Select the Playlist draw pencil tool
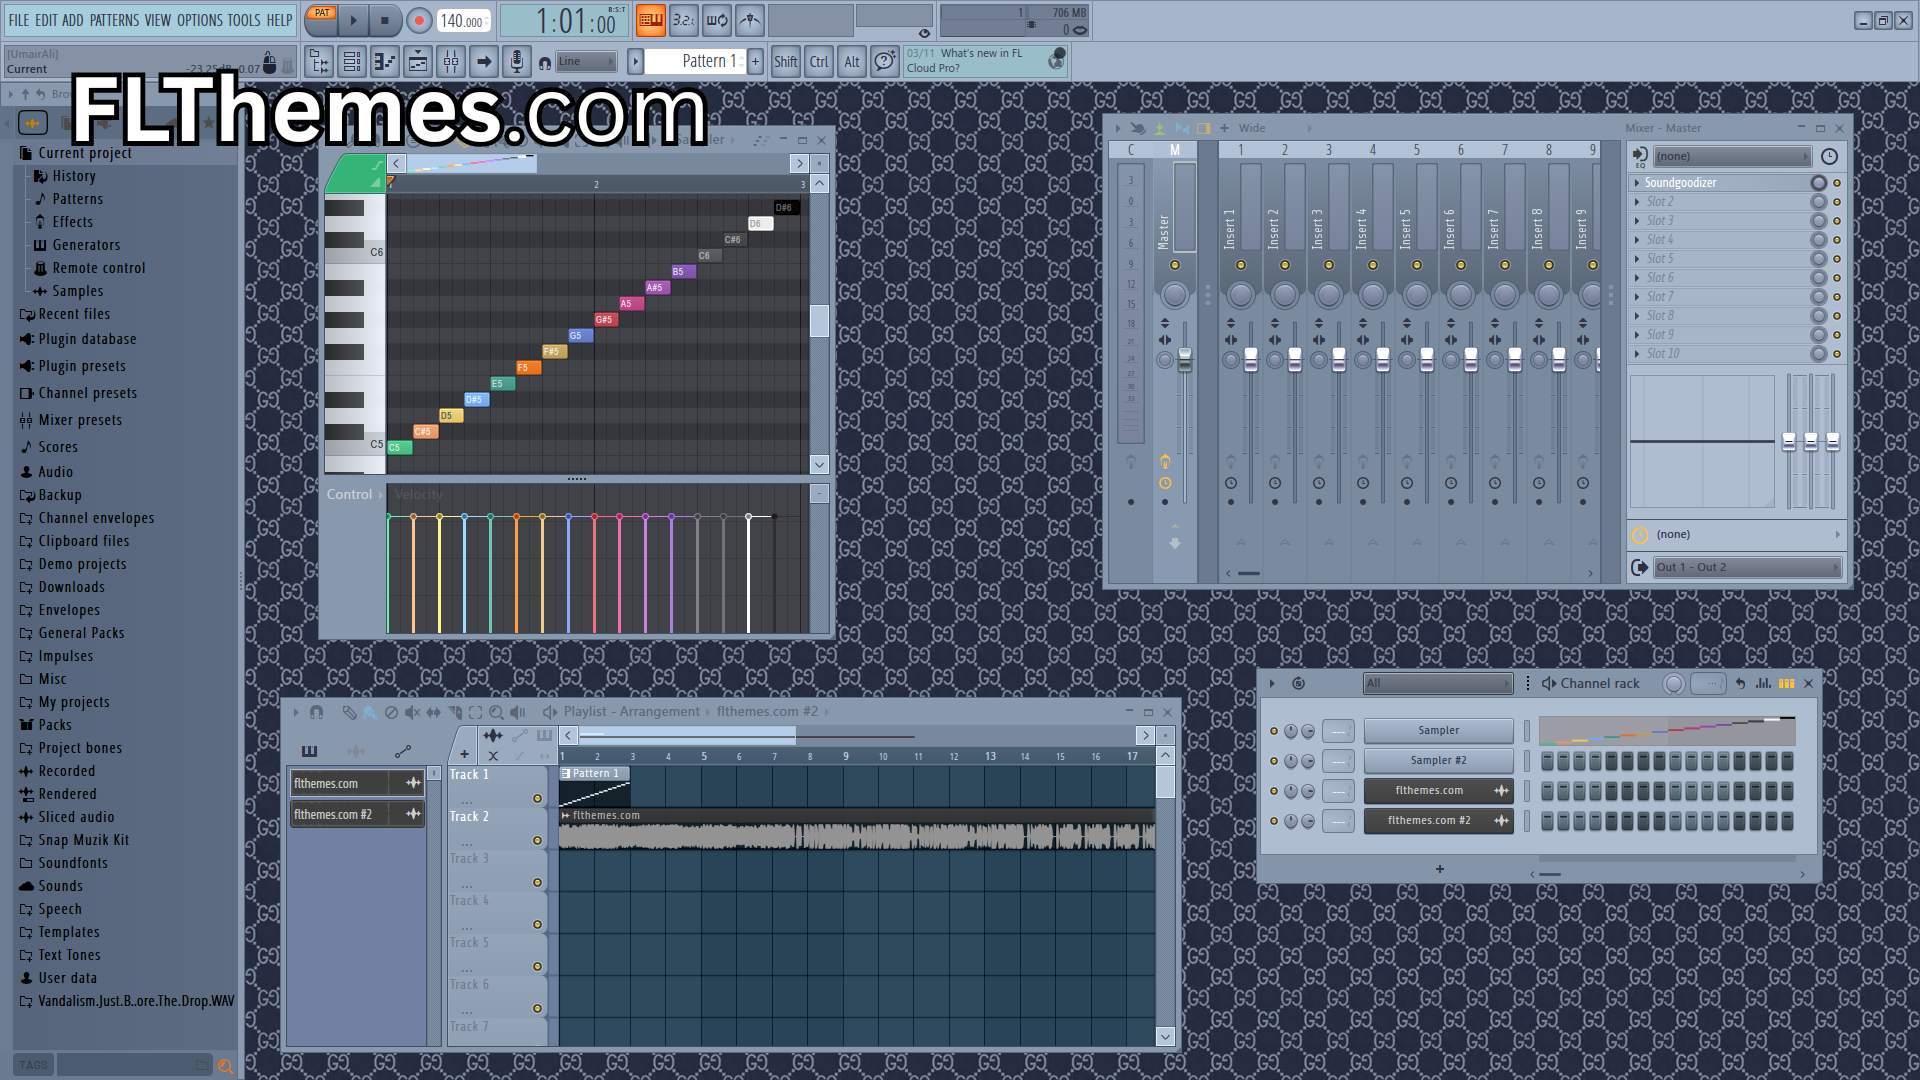 click(x=349, y=712)
